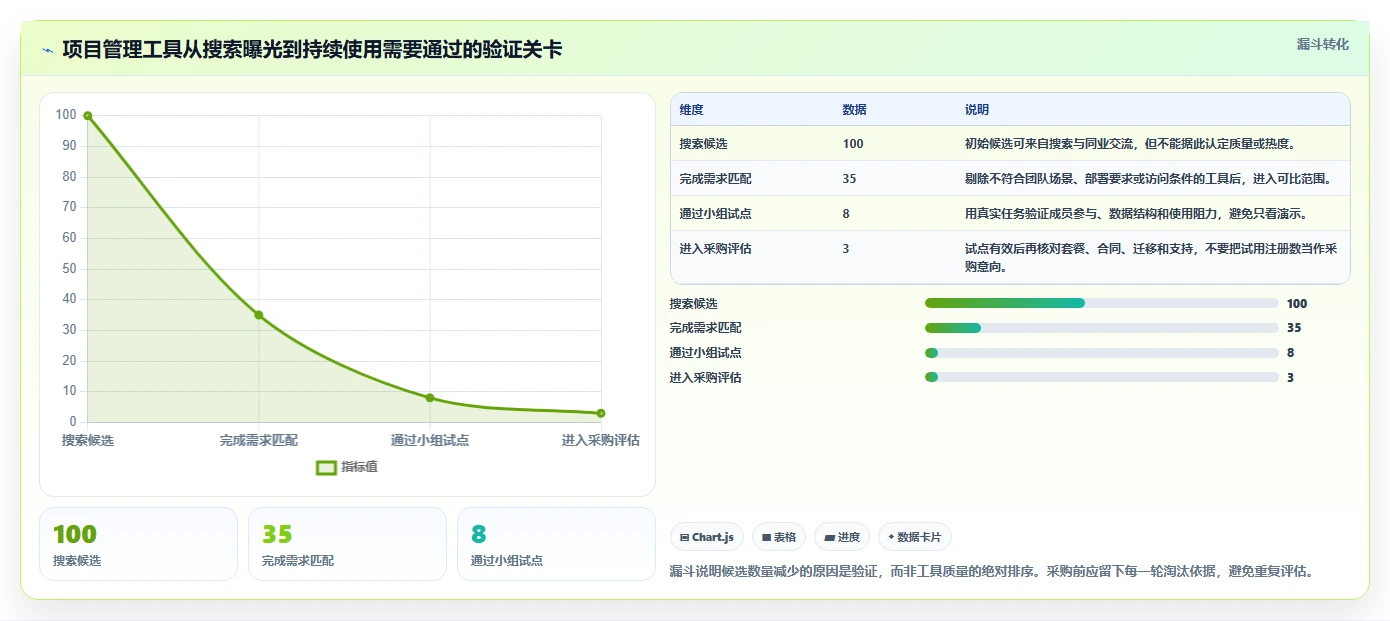
Task: Click the green 指标值 legend swatch
Action: click(x=326, y=467)
